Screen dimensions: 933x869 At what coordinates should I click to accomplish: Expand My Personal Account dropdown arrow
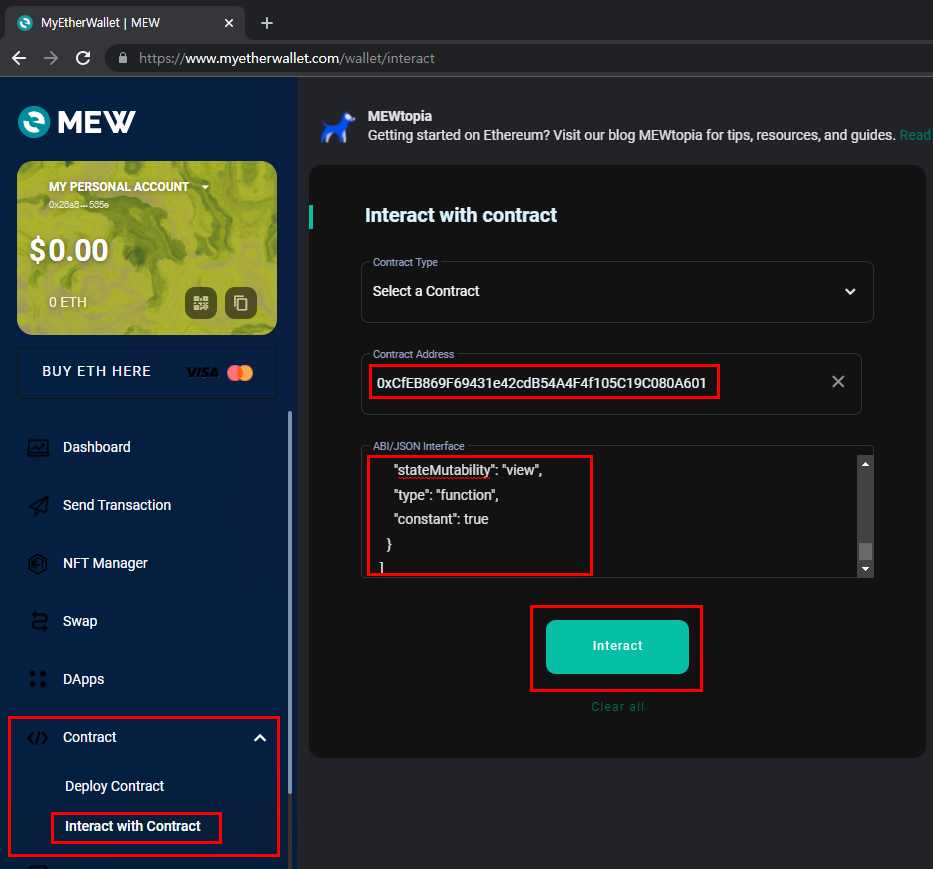[x=205, y=187]
